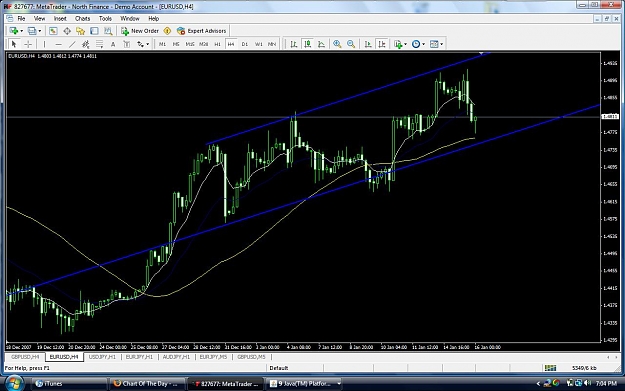Click the Expert Advisors button

click(x=202, y=31)
